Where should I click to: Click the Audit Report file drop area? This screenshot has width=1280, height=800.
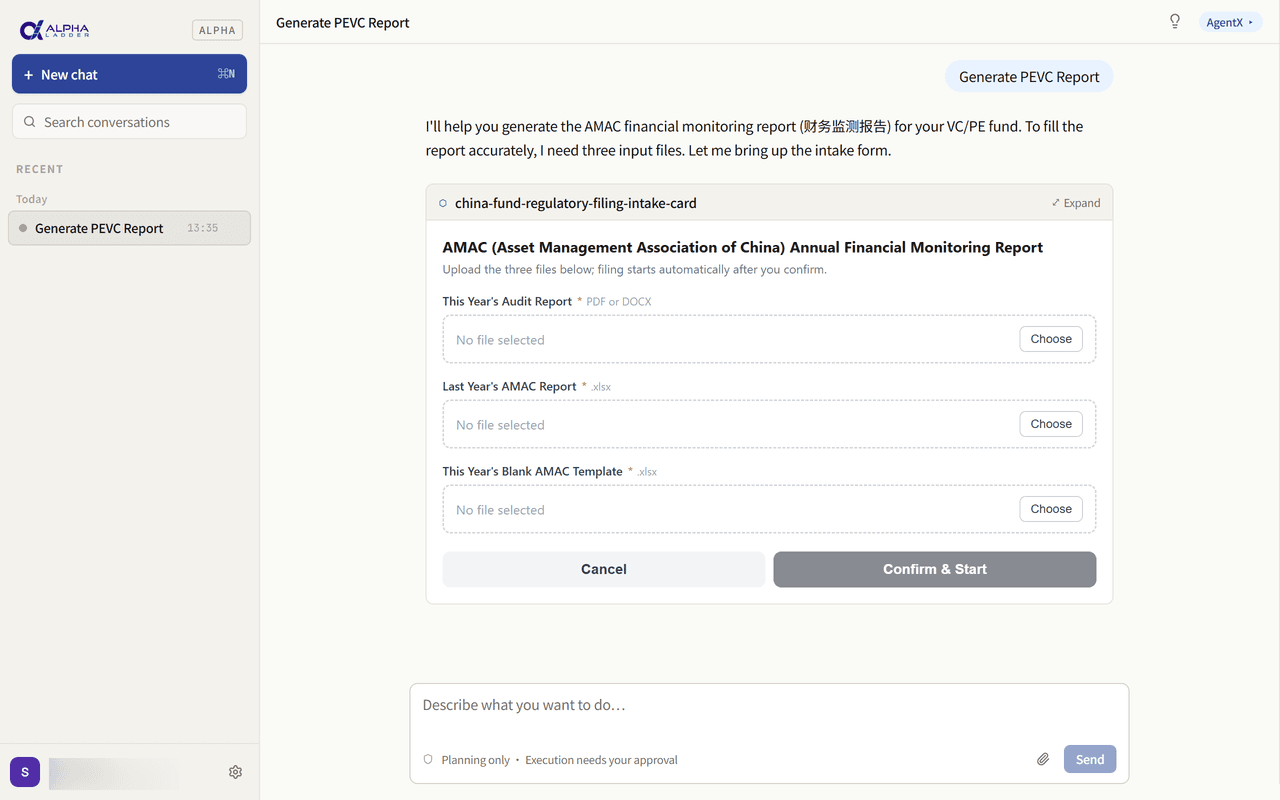click(x=769, y=339)
